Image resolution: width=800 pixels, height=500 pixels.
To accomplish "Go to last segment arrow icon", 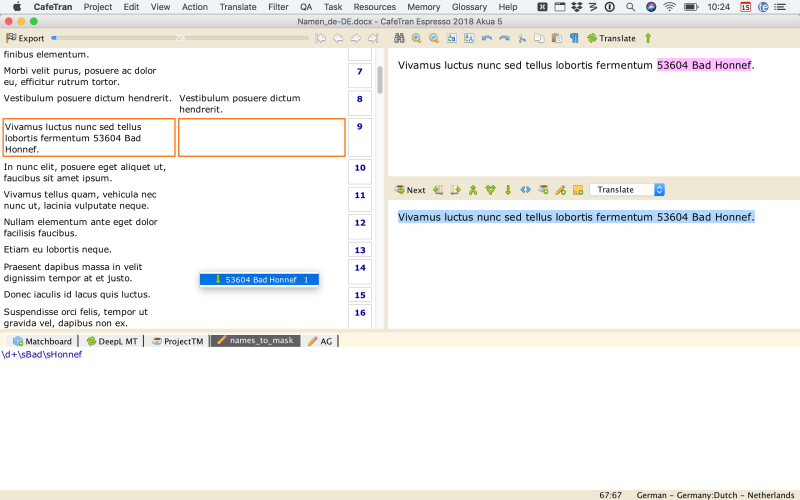I will 373,38.
